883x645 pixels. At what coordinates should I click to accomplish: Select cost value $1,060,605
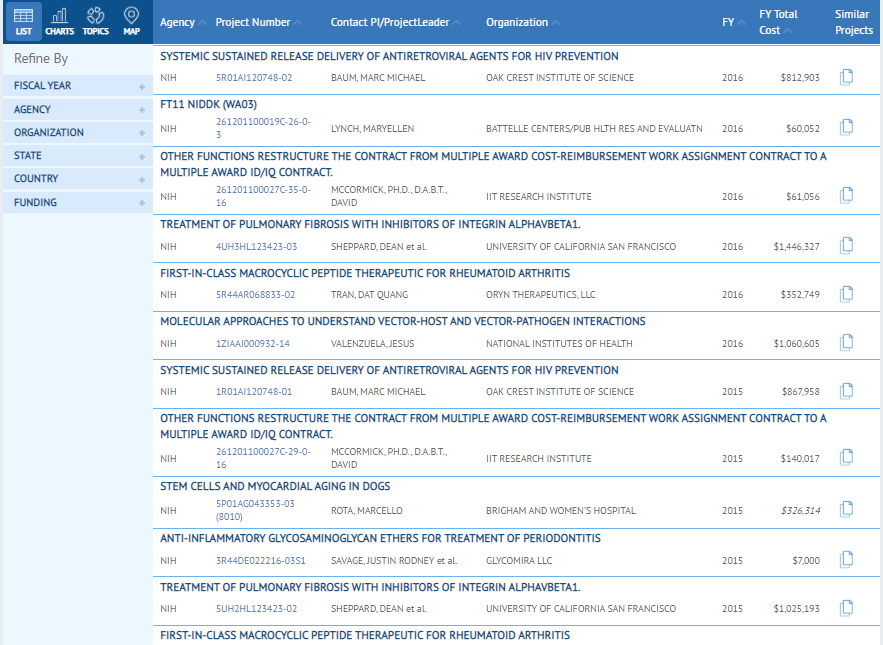796,344
